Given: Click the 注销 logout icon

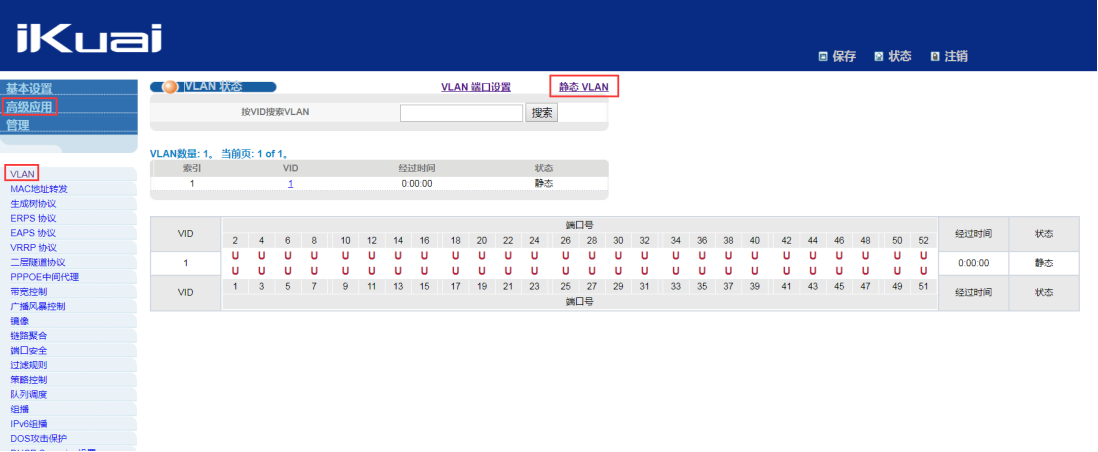Looking at the screenshot, I should (935, 57).
